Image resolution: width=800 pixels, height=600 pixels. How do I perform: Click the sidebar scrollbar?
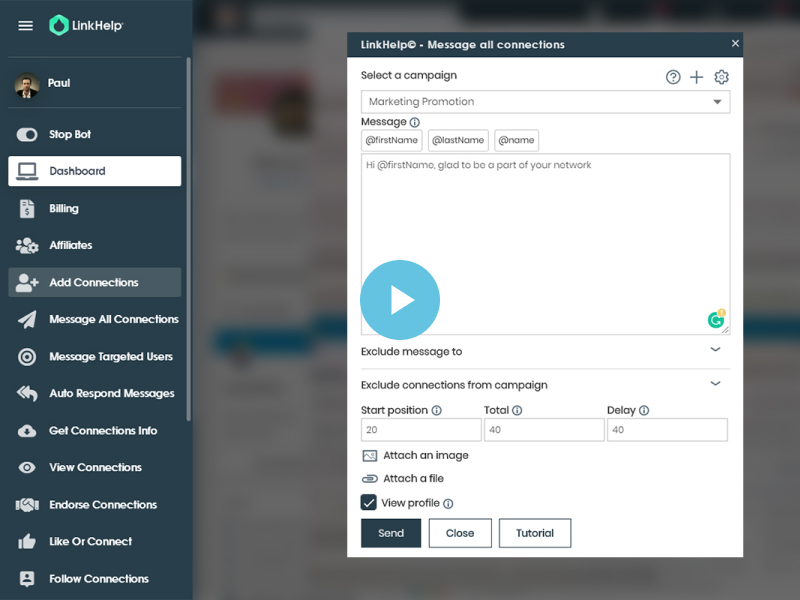(189, 240)
